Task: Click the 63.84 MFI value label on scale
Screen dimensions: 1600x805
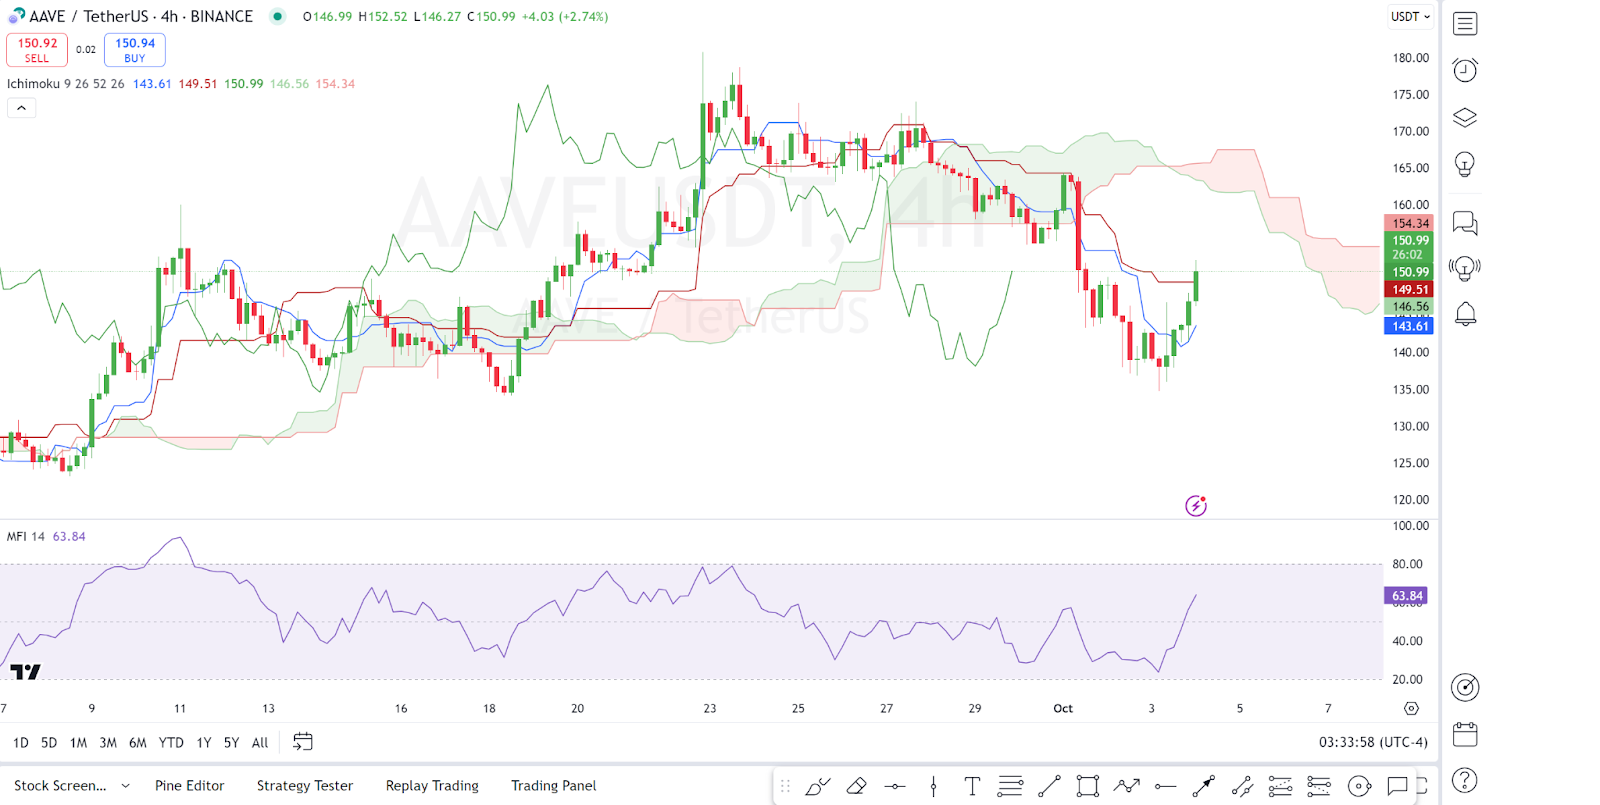Action: click(x=1407, y=596)
